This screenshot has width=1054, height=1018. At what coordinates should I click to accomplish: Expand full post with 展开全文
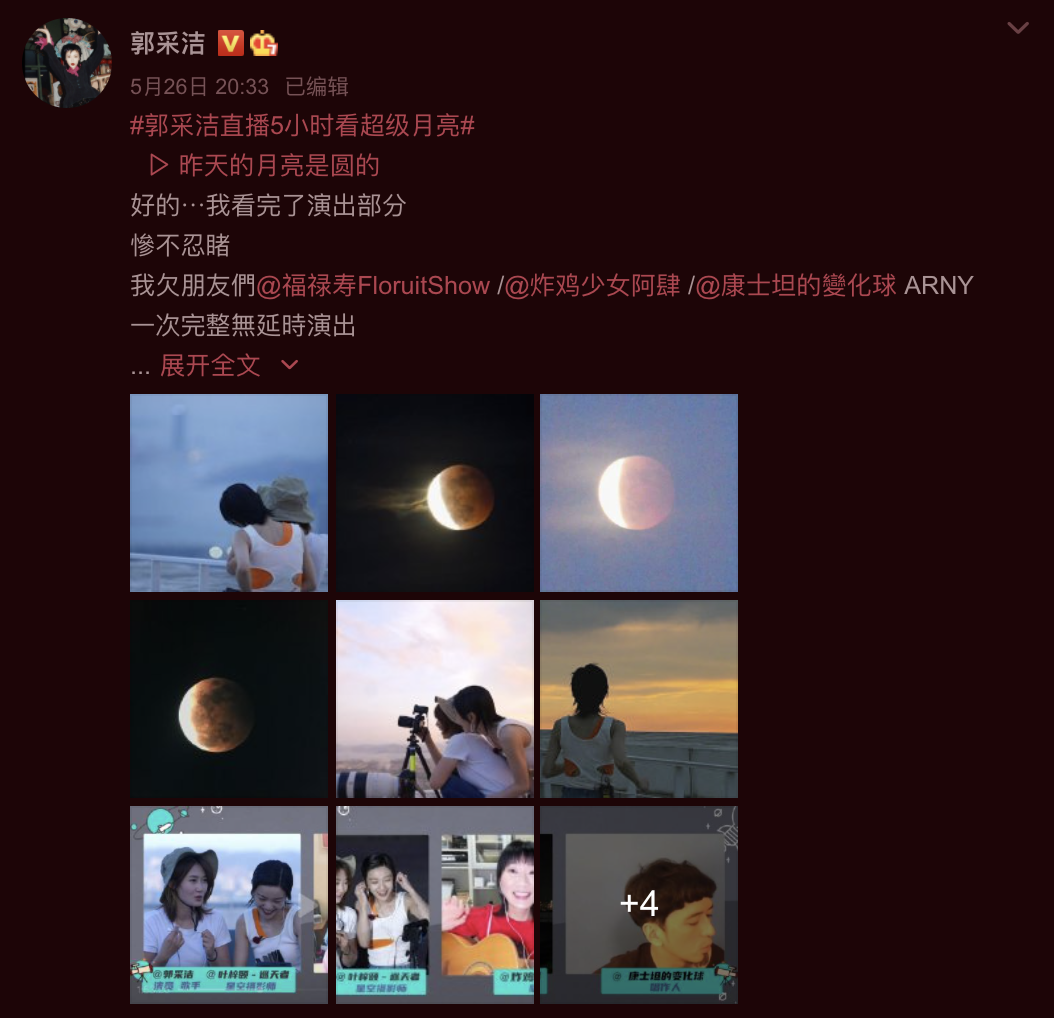click(x=210, y=365)
